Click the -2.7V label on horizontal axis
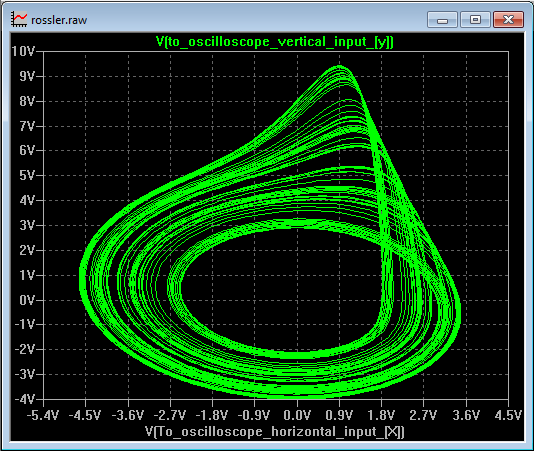This screenshot has height=451, width=534. (x=170, y=415)
